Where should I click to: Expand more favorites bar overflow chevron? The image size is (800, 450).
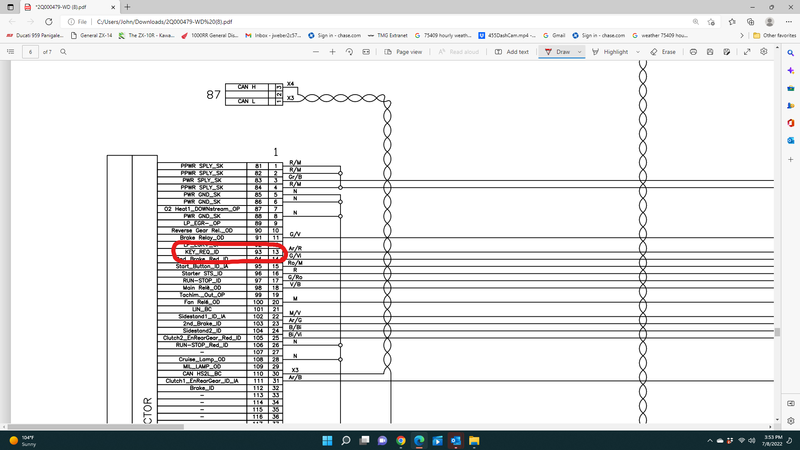click(741, 35)
